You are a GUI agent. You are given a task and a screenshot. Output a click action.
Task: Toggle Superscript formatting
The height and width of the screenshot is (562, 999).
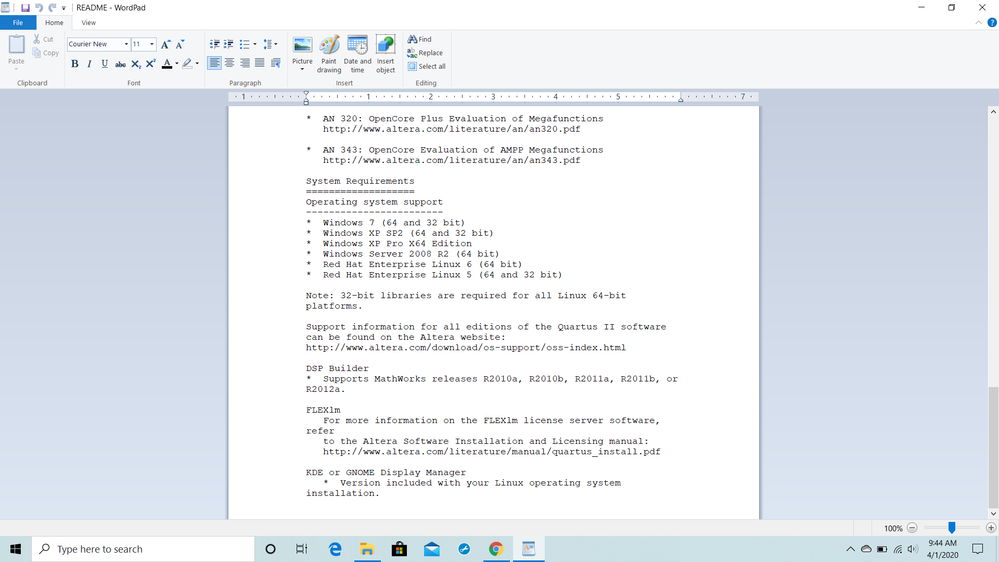point(150,64)
